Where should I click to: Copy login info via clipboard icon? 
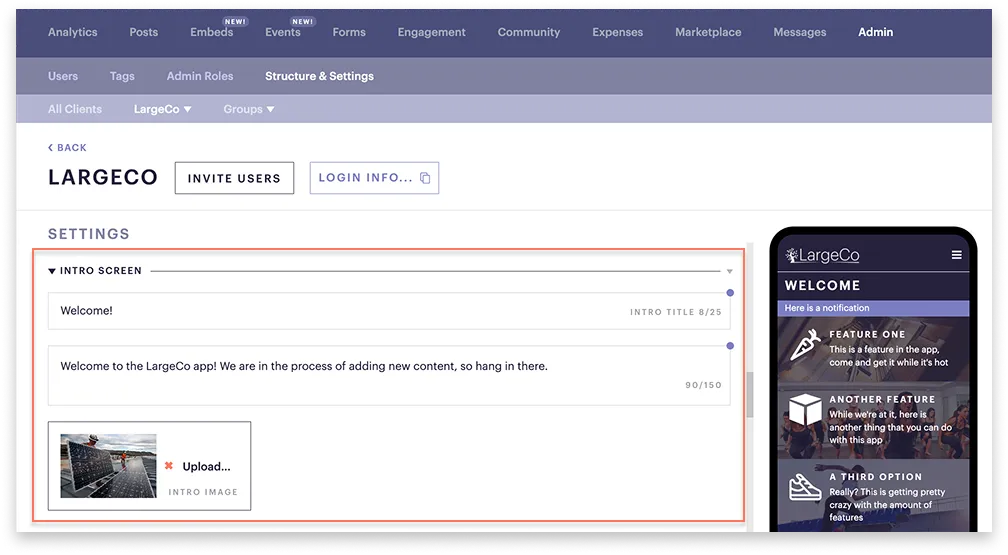point(425,178)
